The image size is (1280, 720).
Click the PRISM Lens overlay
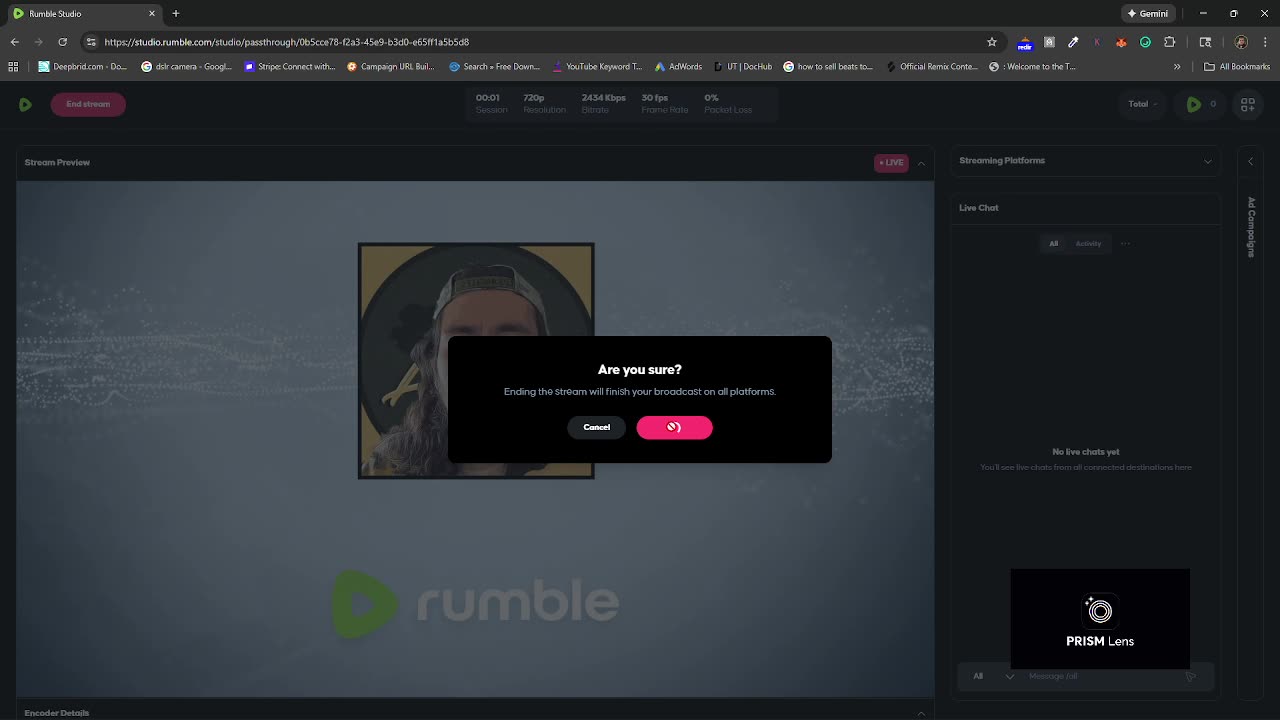click(x=1100, y=619)
